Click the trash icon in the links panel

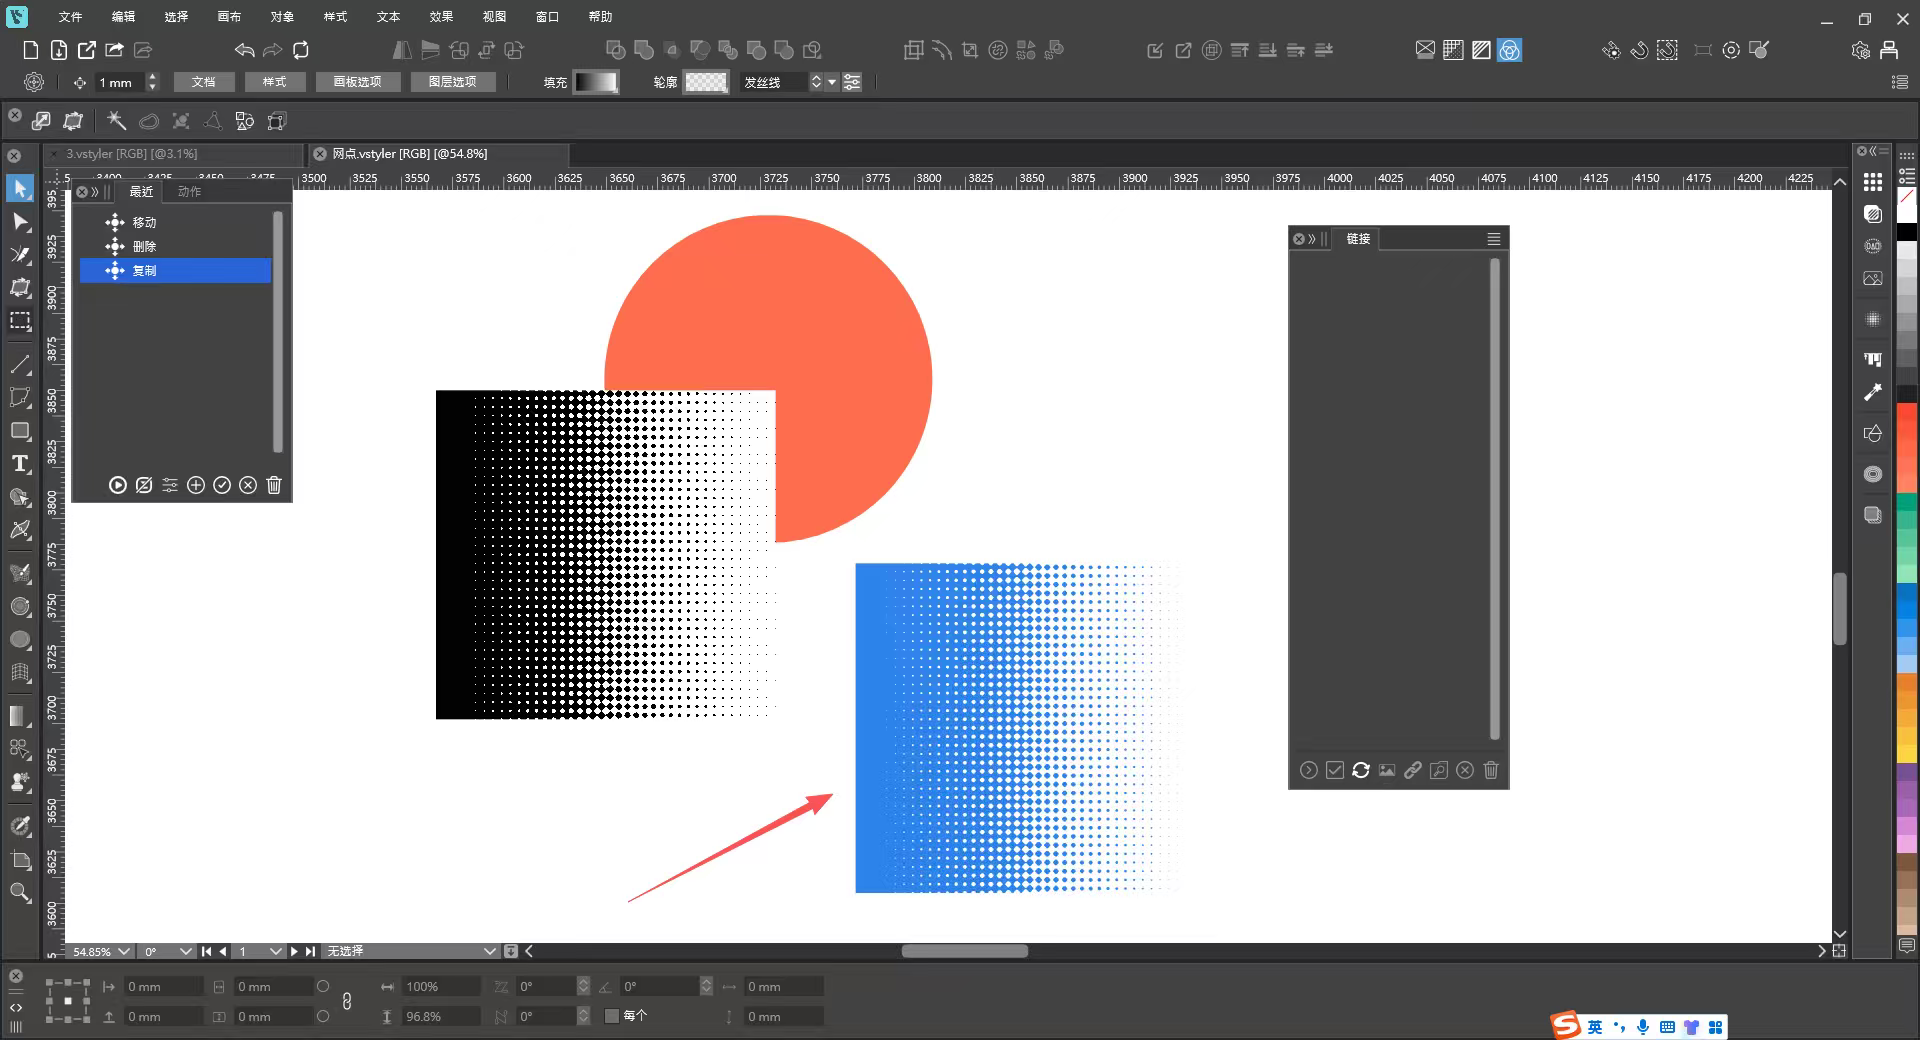[1491, 770]
